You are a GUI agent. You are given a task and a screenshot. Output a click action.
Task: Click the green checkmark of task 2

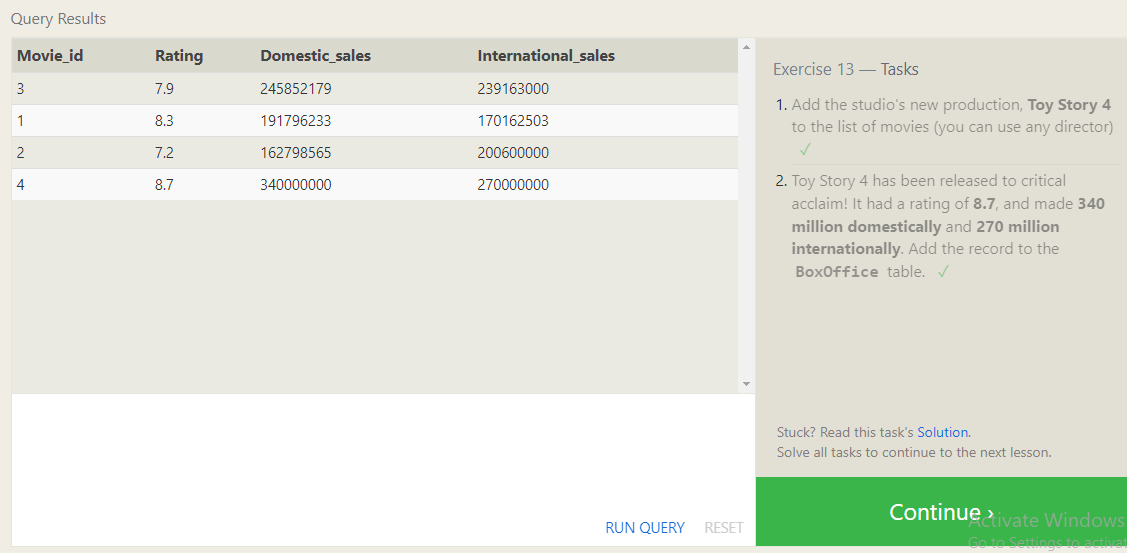944,271
